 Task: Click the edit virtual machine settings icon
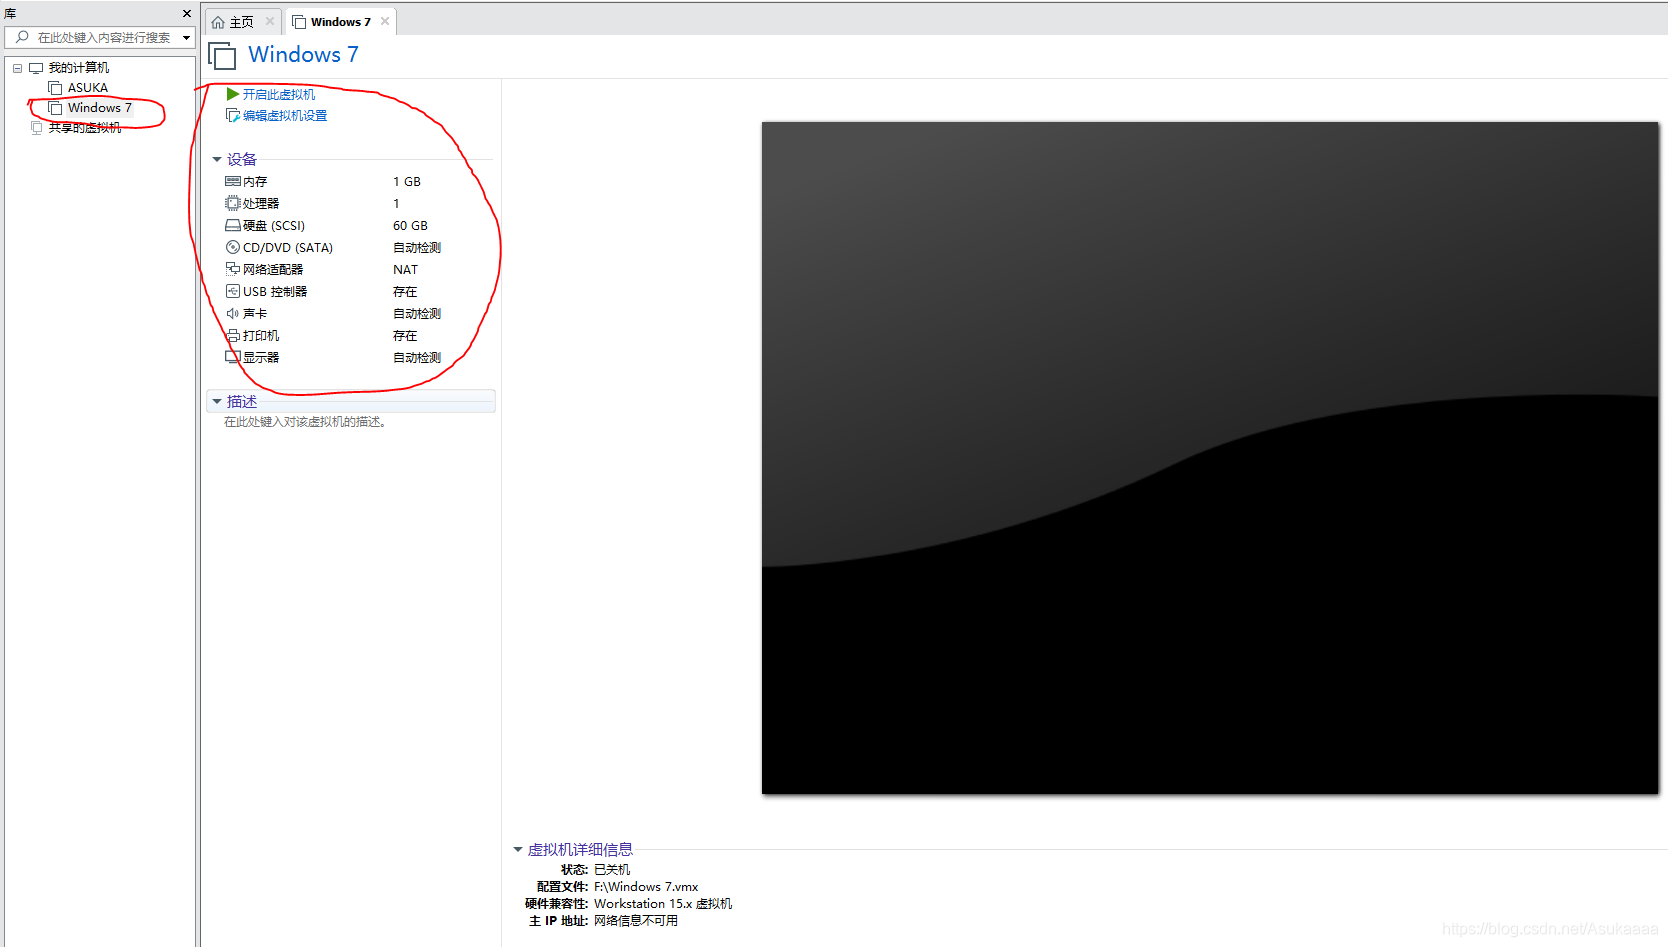233,116
